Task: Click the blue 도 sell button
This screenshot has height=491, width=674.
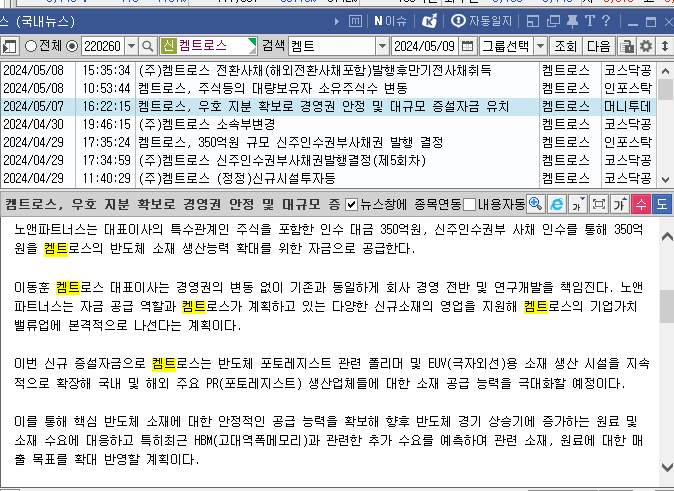Action: point(662,204)
